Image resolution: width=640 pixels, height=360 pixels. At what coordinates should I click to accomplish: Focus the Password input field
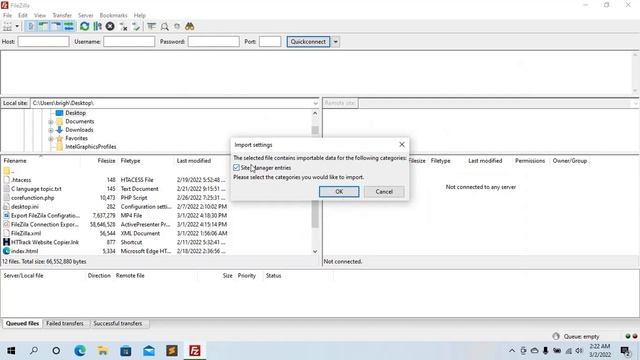[x=213, y=42]
